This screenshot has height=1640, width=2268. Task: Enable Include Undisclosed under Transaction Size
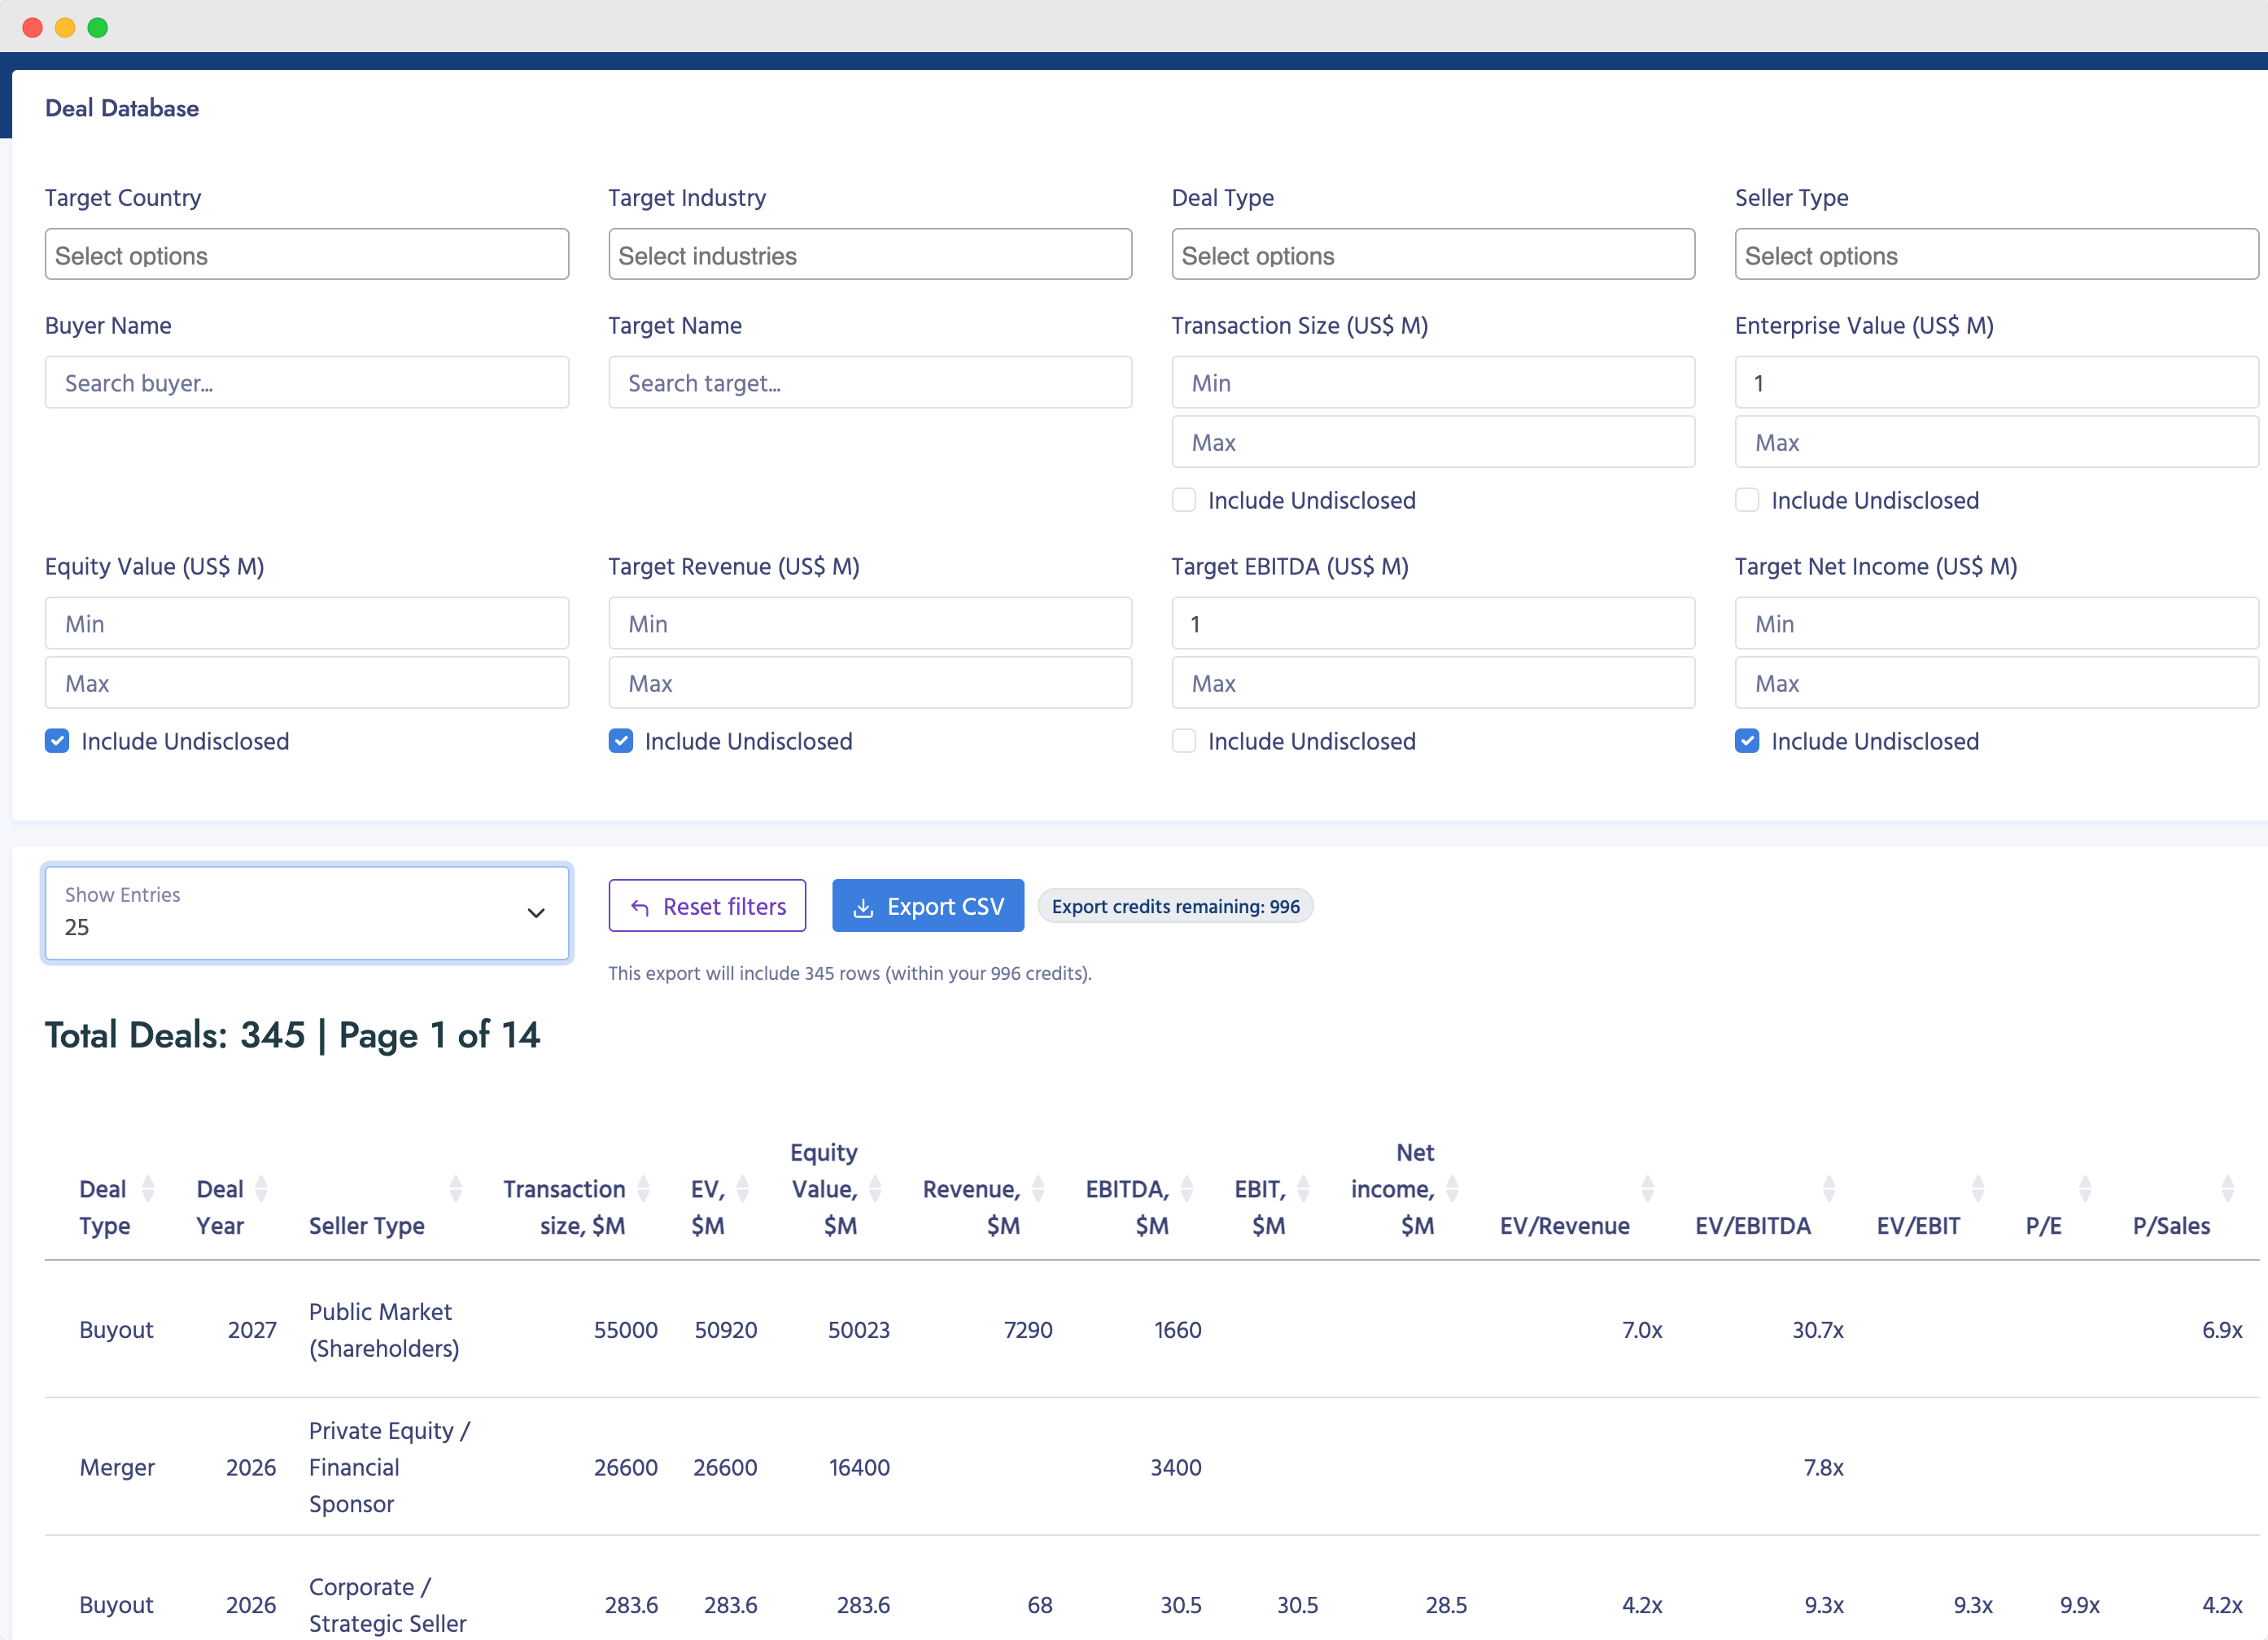tap(1183, 499)
